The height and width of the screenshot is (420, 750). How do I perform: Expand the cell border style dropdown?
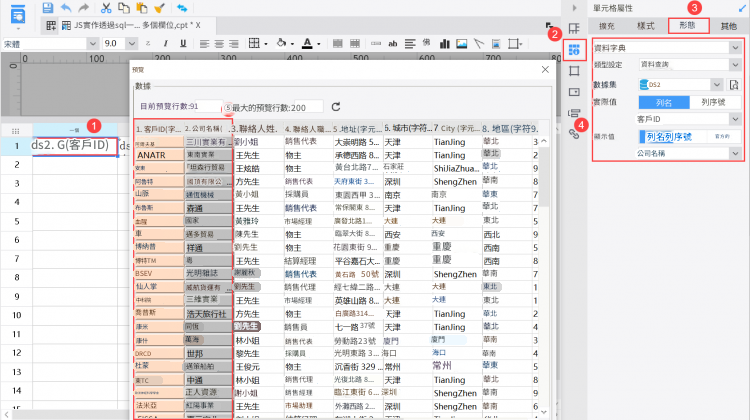click(x=266, y=44)
